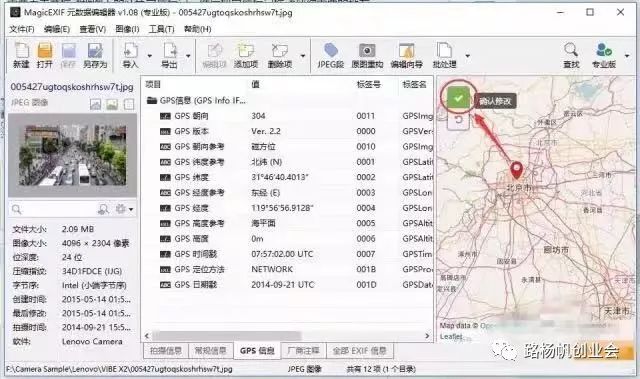This screenshot has height=379, width=640.
Task: Click the horizontal scrollbar in GPS list
Action: [227, 336]
